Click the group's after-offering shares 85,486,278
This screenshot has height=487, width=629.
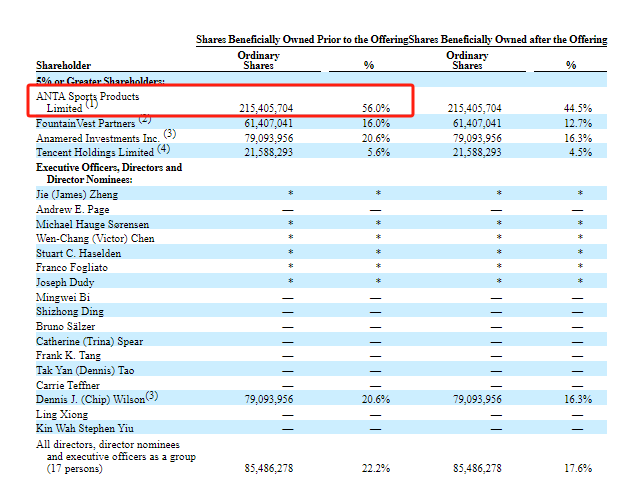tap(477, 469)
